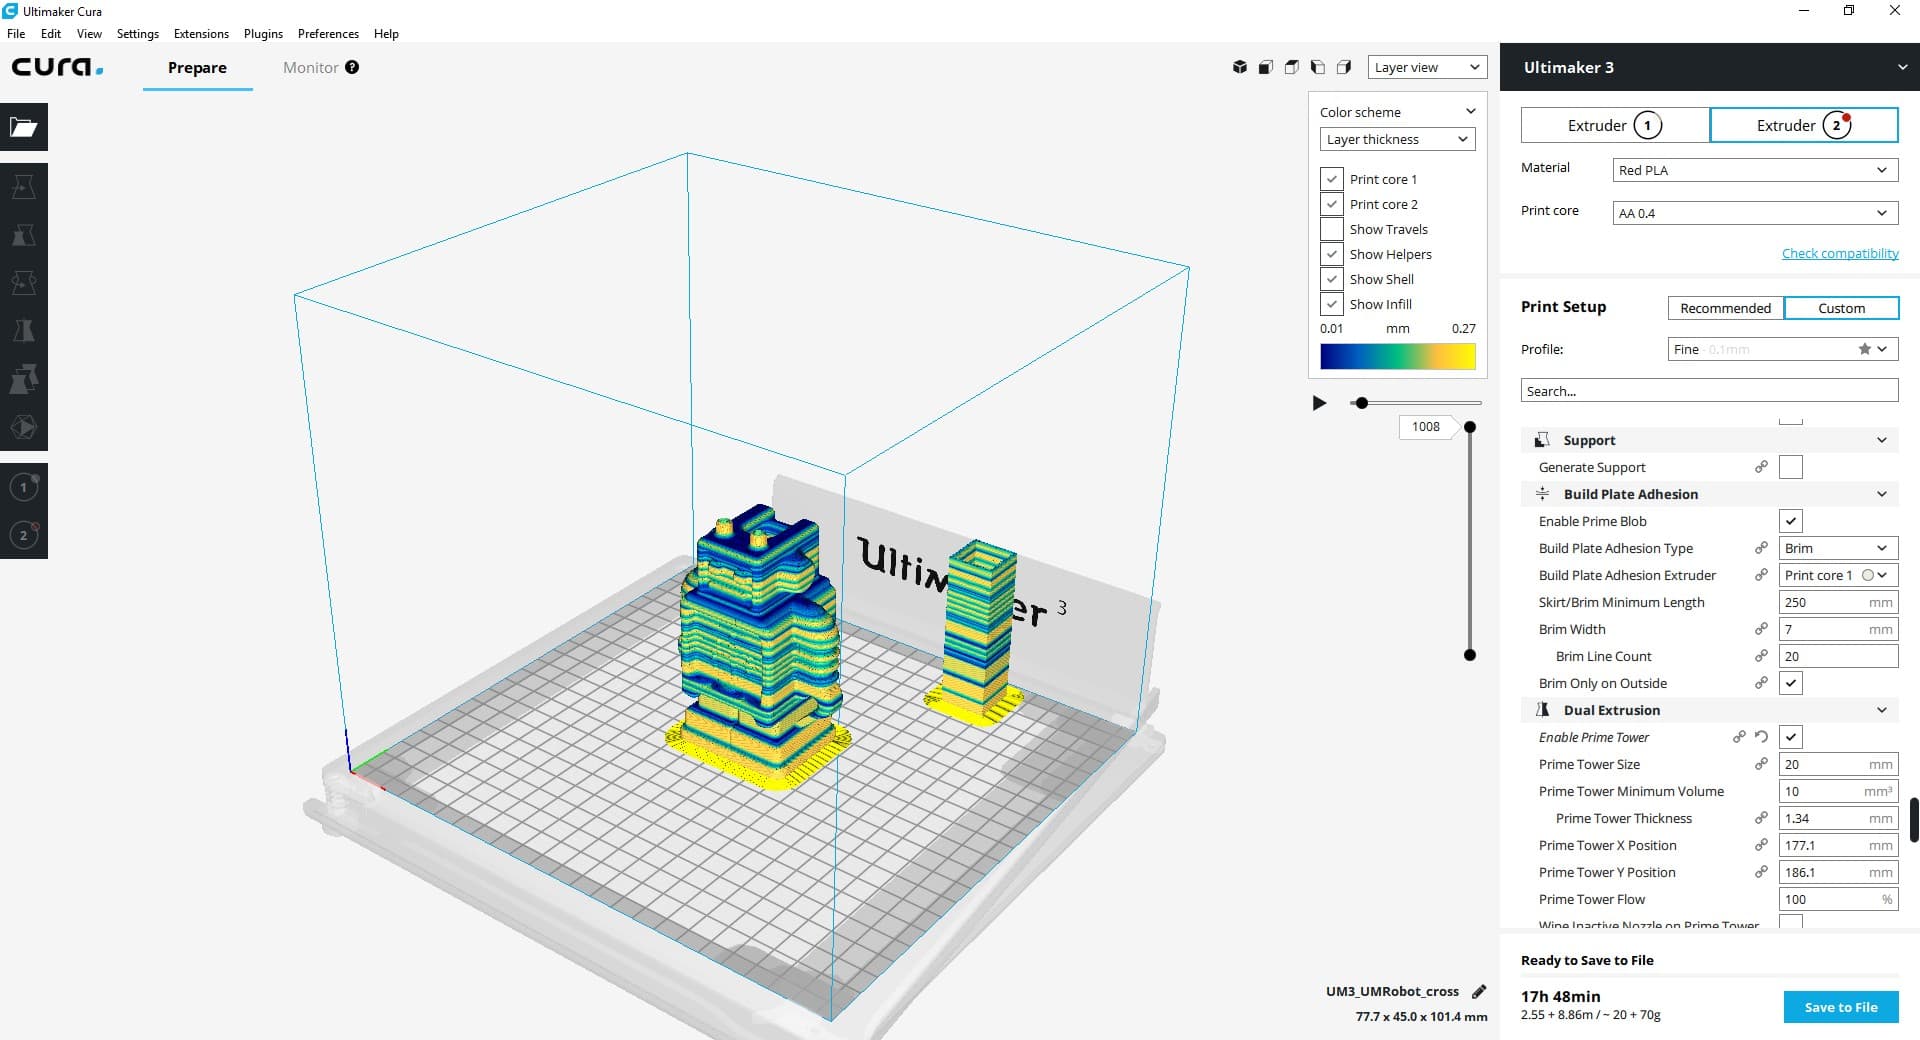Play the layer simulation
Viewport: 1920px width, 1040px height.
pos(1319,403)
